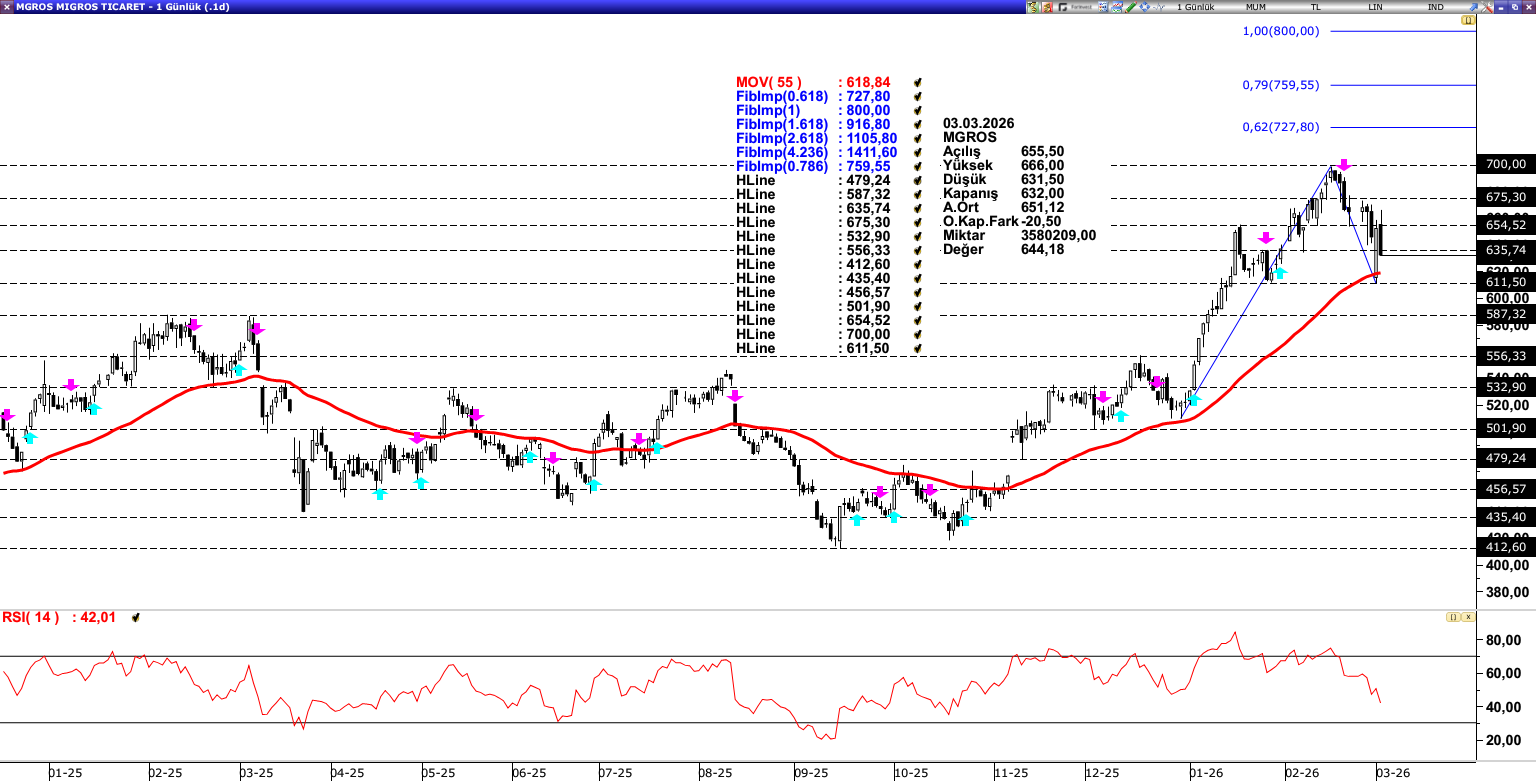Select the 700,00 horizontal level price label
The image size is (1536, 781).
pos(1506,165)
